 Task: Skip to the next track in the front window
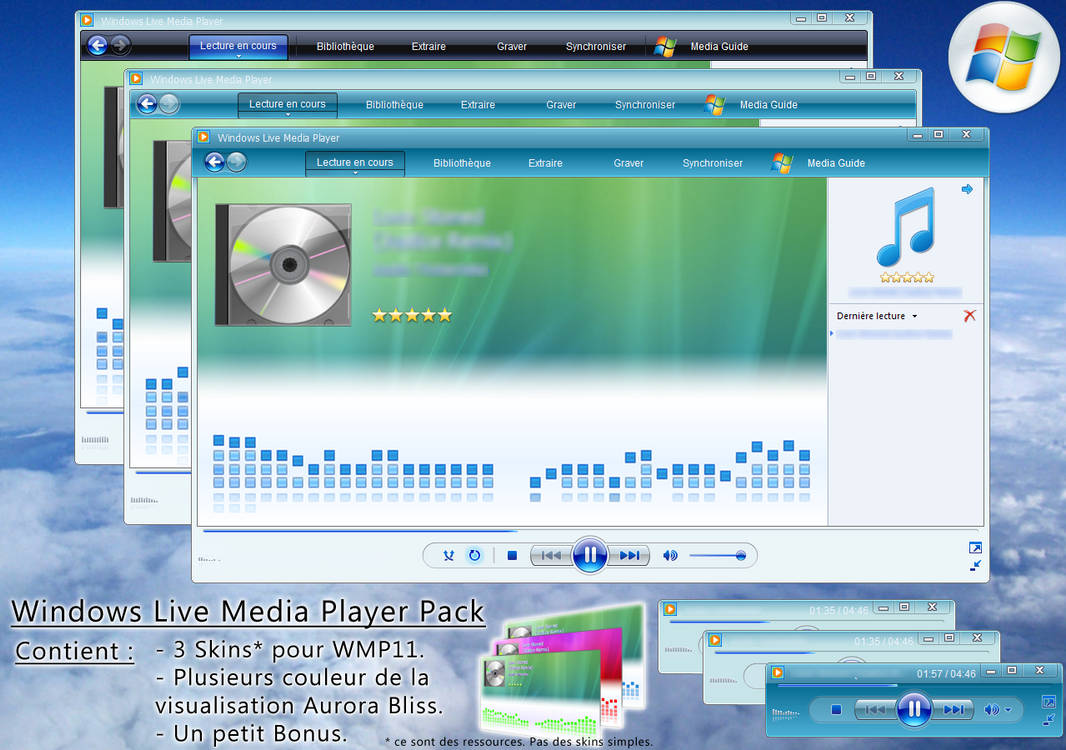(x=629, y=556)
